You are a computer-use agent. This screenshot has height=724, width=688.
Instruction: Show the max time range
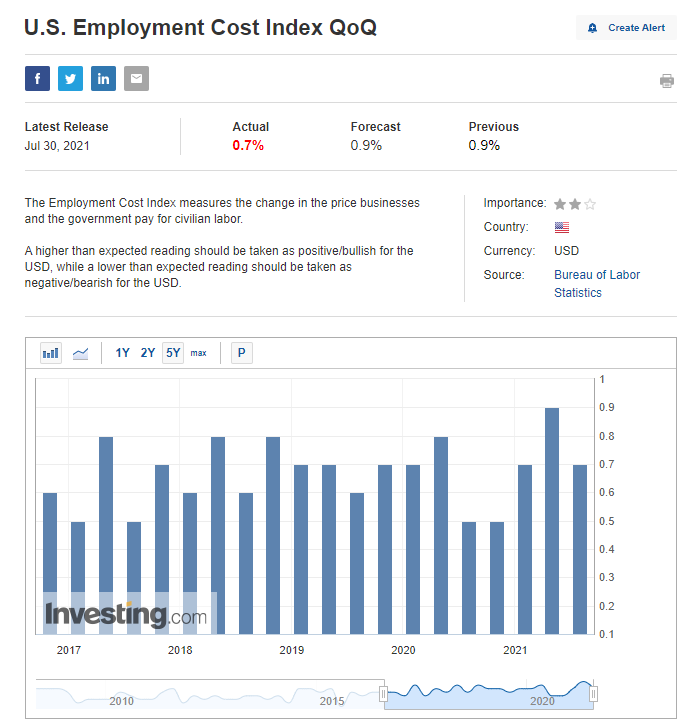click(199, 353)
